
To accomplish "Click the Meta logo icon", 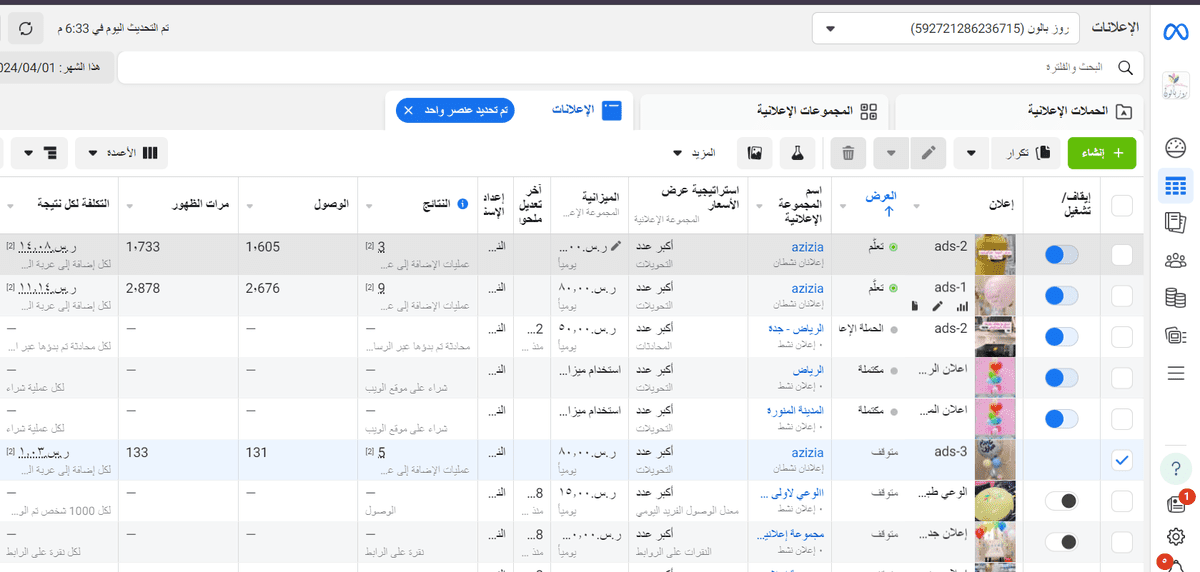I will point(1175,31).
